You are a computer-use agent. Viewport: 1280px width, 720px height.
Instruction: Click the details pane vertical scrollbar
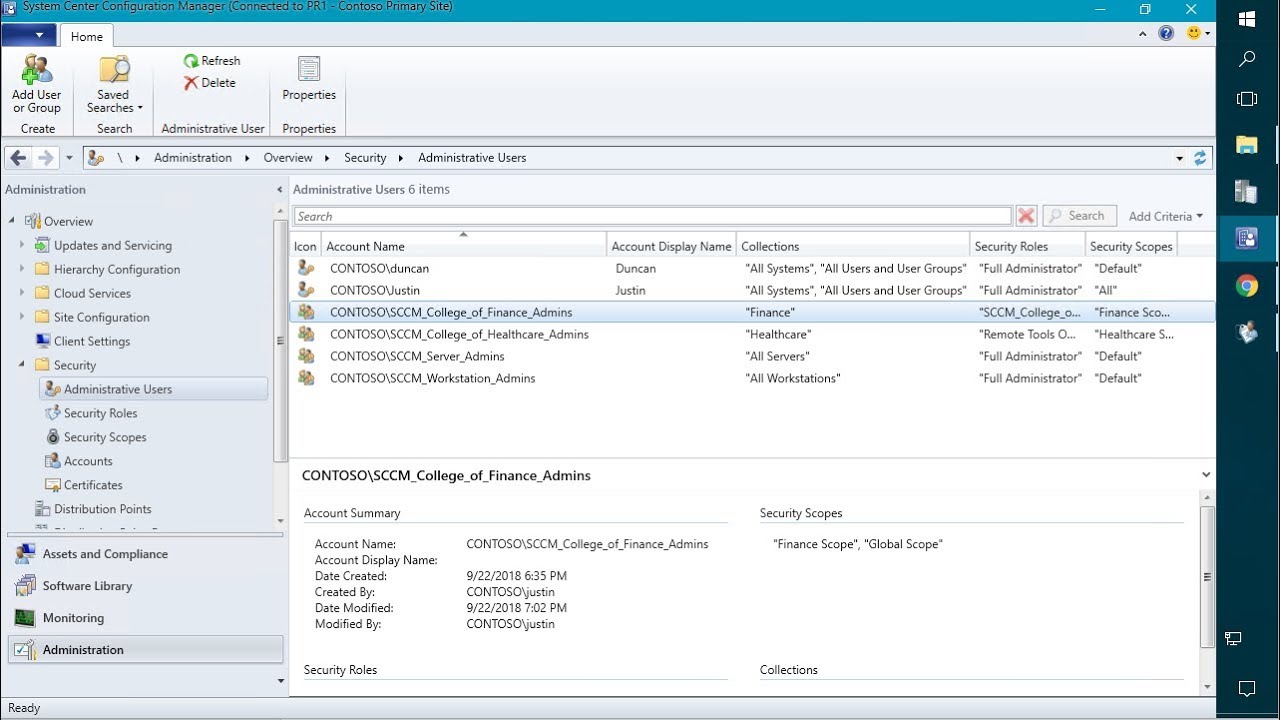point(1207,576)
